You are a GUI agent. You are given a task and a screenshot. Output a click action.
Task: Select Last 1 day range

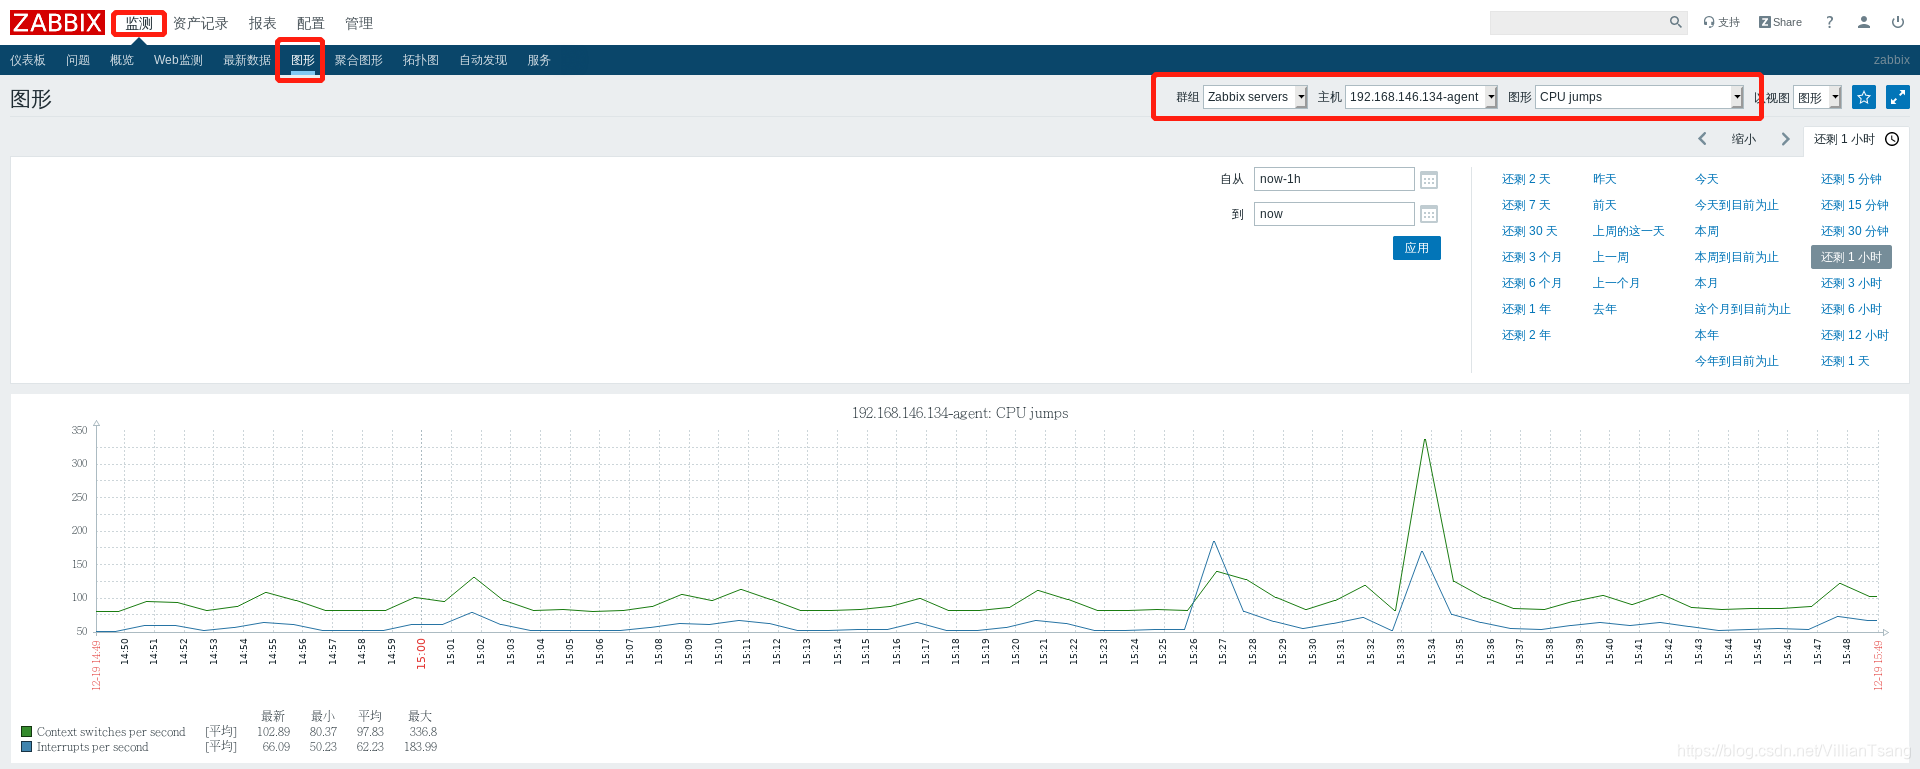pos(1845,361)
